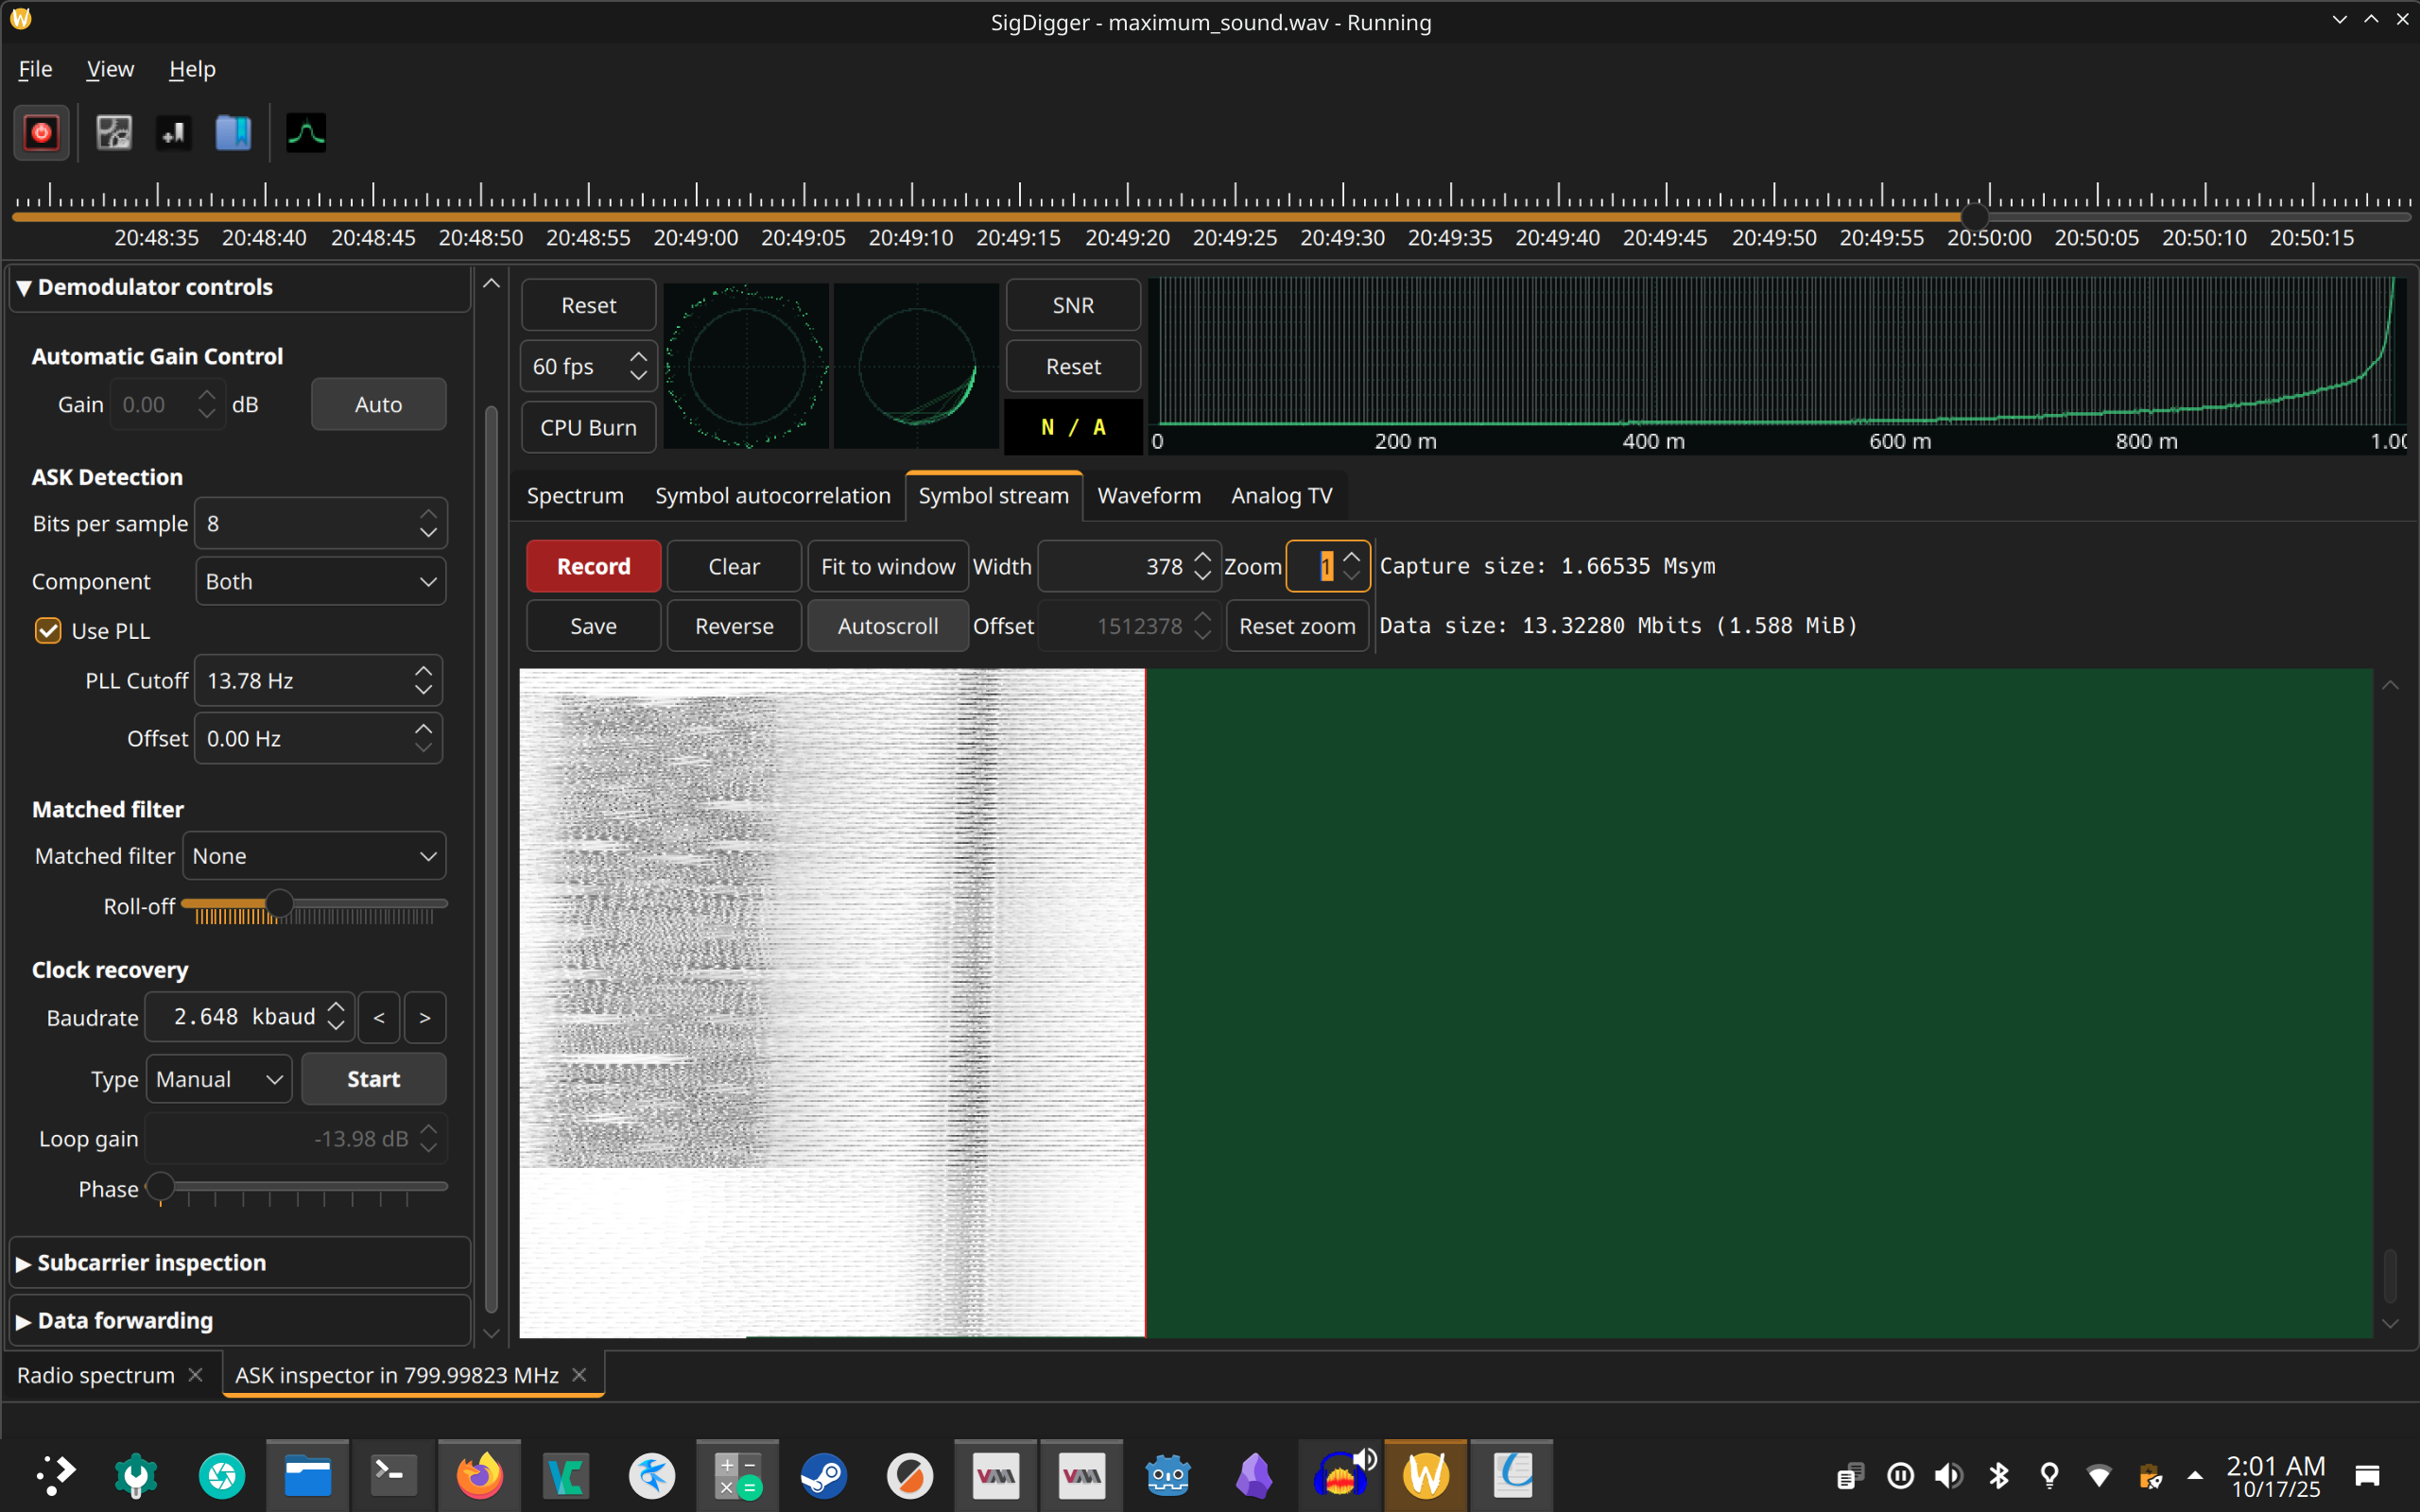Screen dimensions: 2420x1512
Task: Close the ASK inspector tab
Action: click(x=579, y=1375)
